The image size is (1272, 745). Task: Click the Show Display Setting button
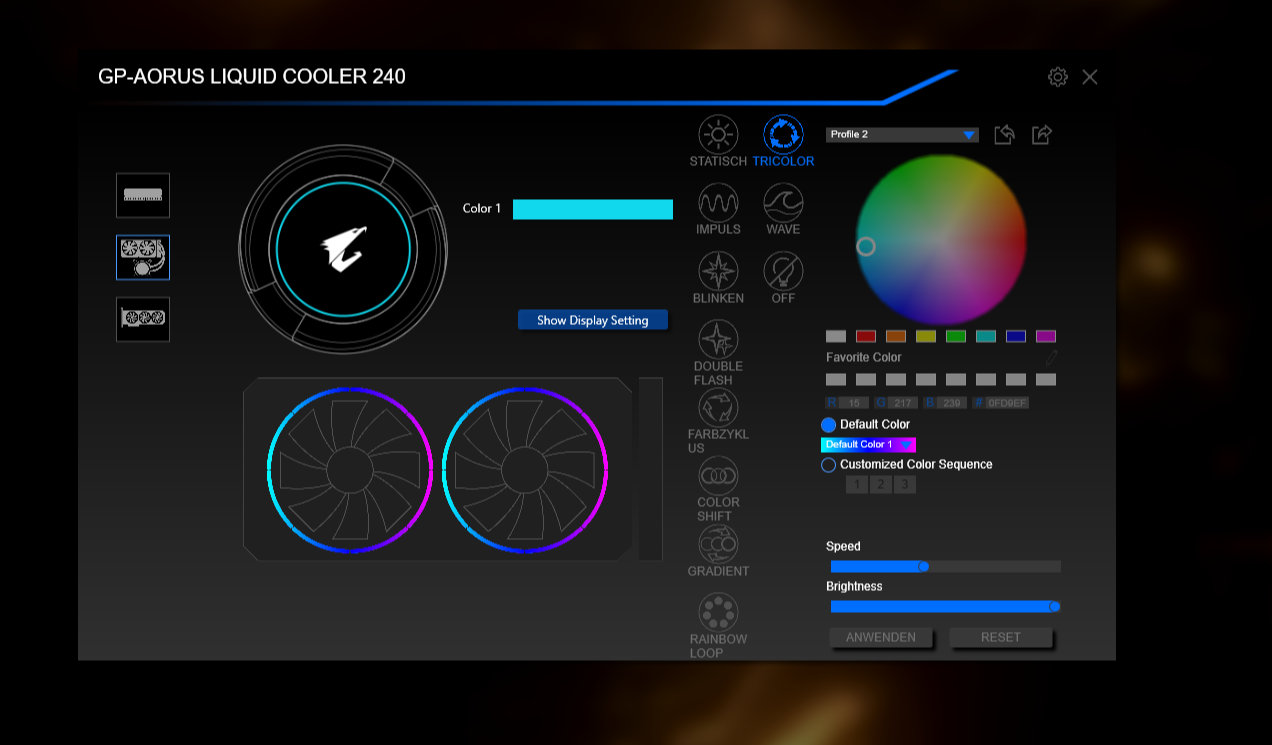(x=593, y=320)
